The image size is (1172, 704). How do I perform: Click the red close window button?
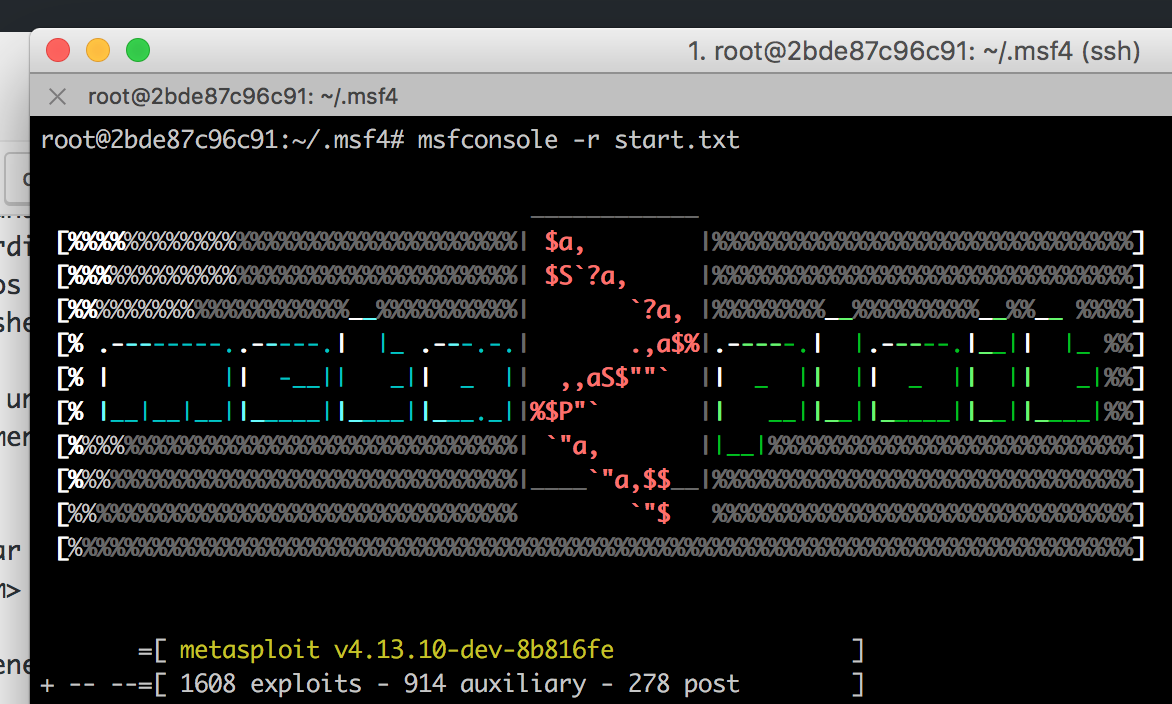(x=58, y=50)
